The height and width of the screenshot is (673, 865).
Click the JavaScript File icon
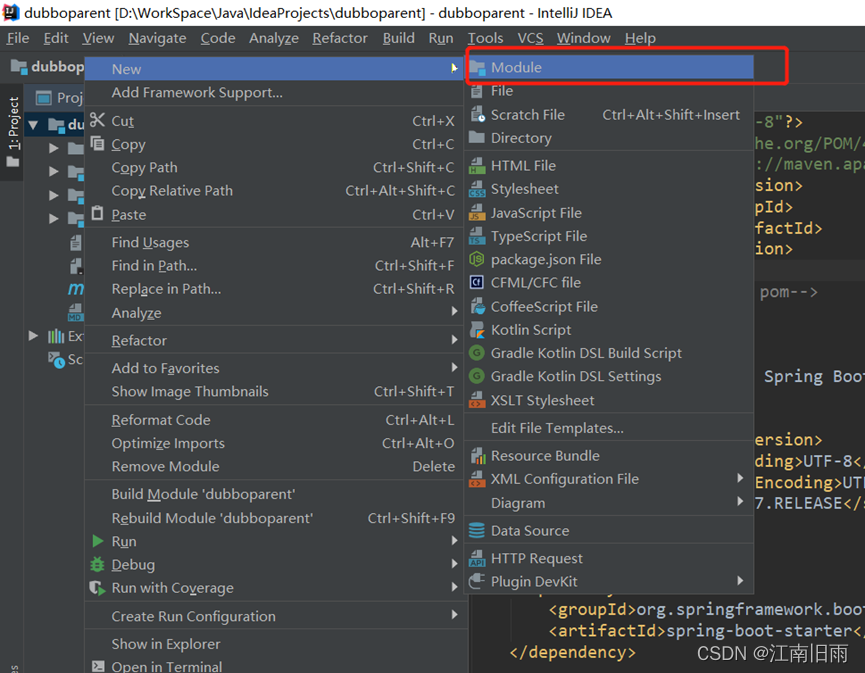click(477, 212)
